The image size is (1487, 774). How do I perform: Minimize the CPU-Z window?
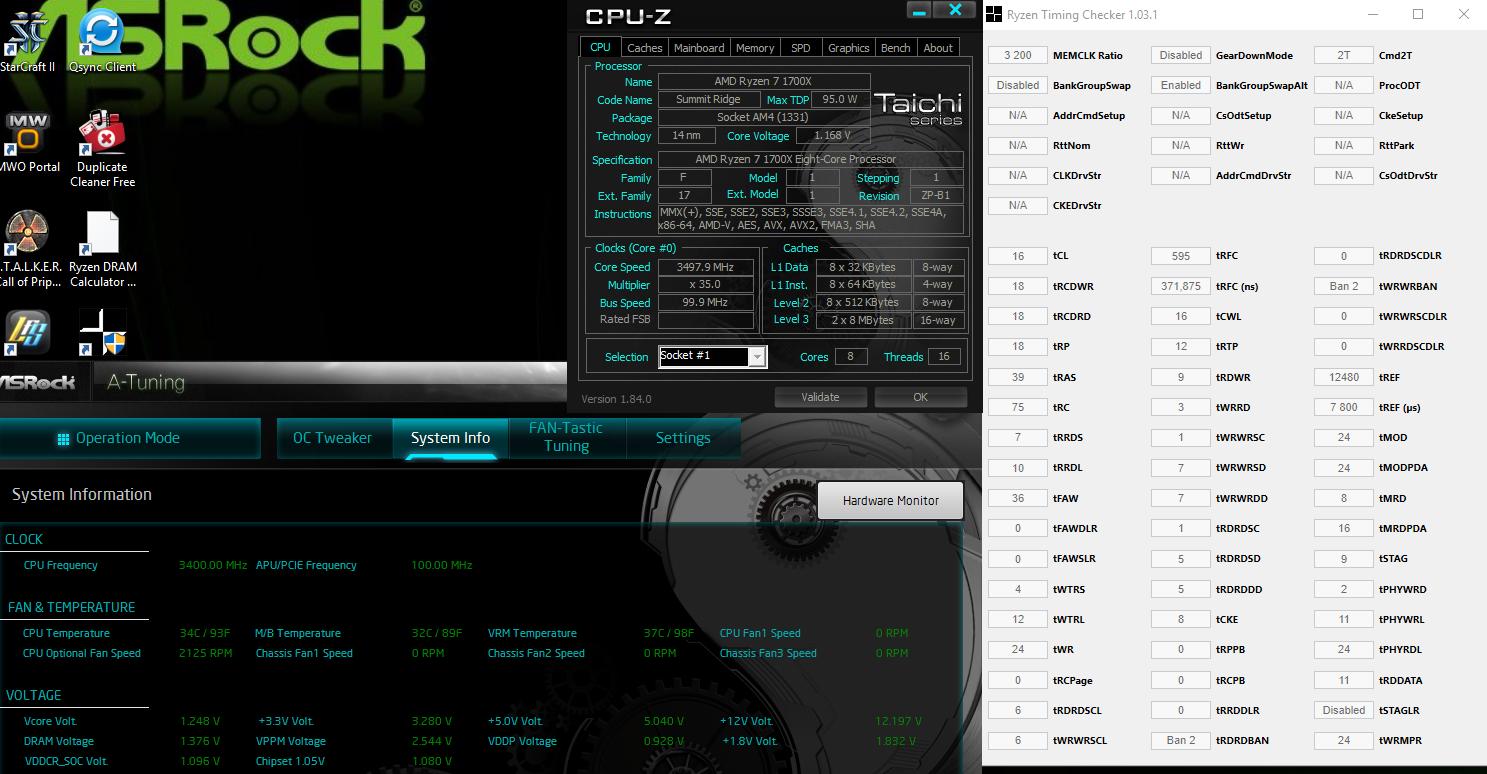point(921,9)
